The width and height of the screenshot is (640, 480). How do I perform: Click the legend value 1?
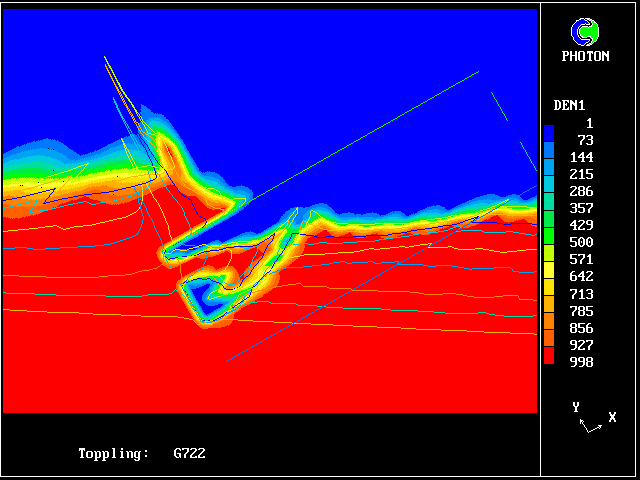(x=589, y=123)
